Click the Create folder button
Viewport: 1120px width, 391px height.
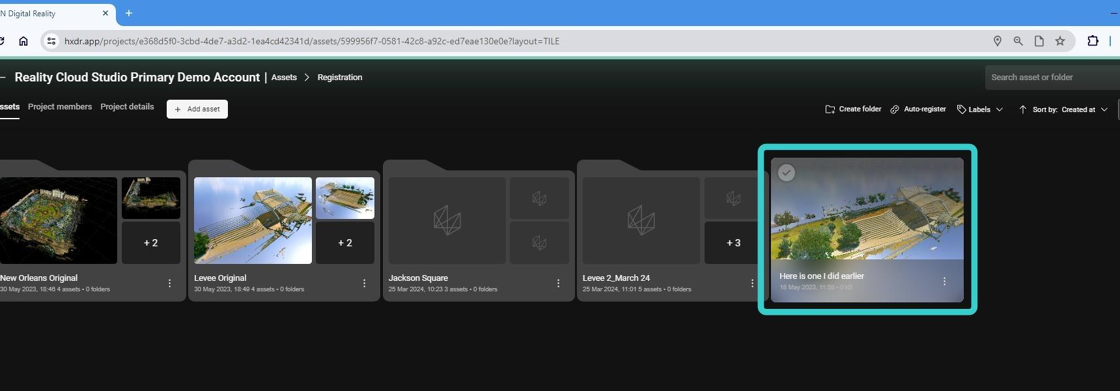[x=853, y=109]
